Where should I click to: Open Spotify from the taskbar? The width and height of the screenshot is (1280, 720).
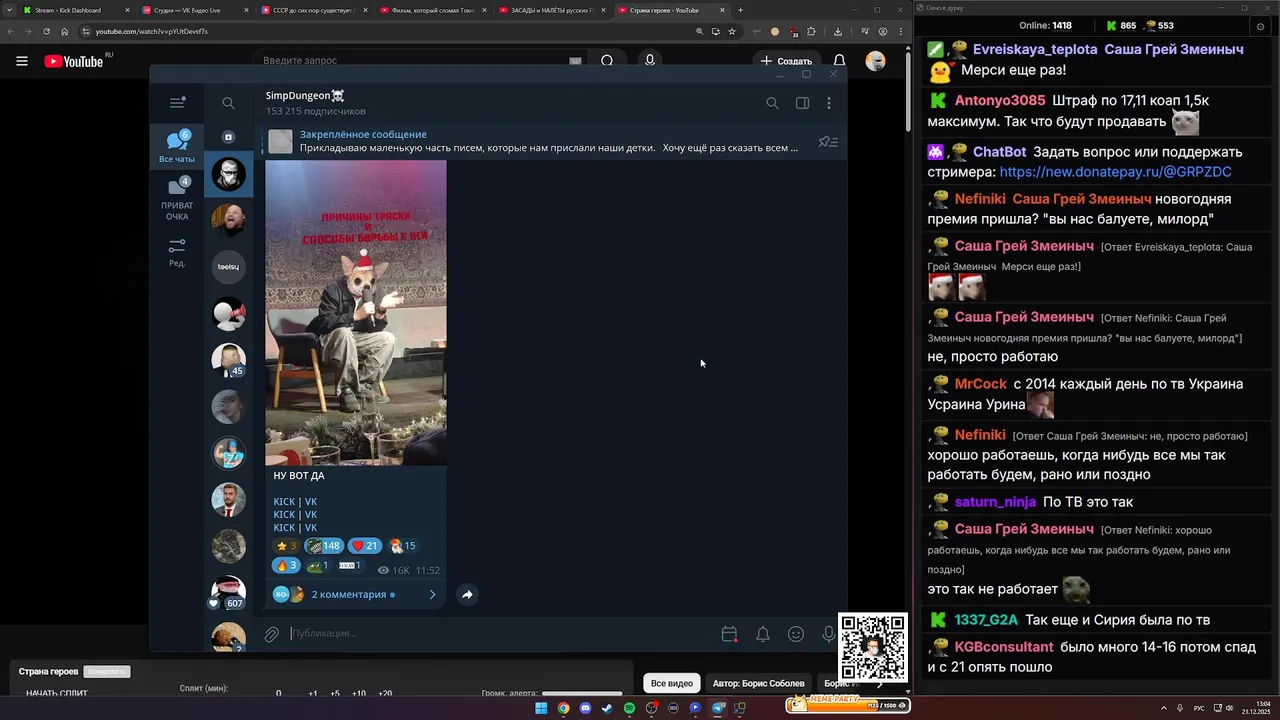coord(629,708)
